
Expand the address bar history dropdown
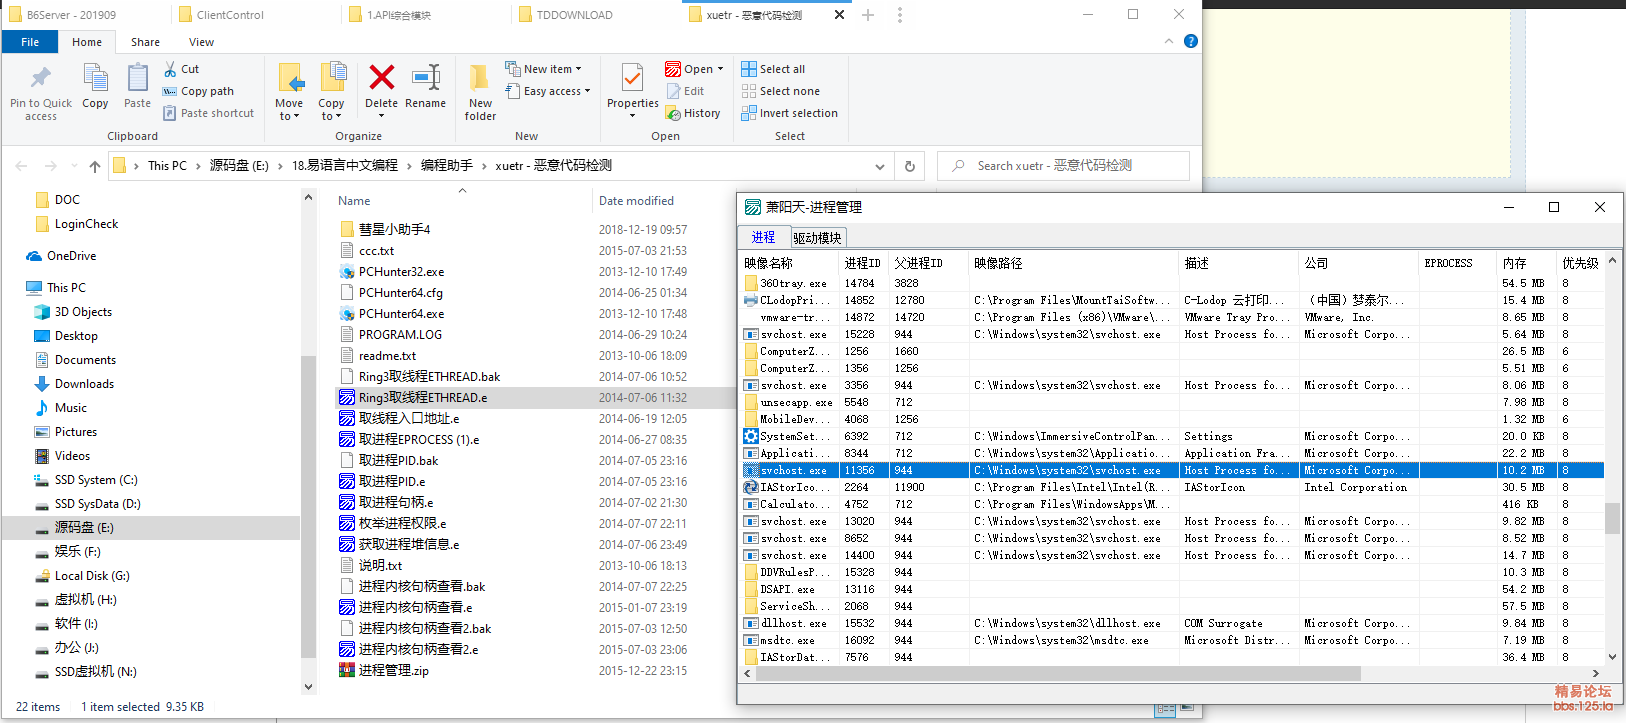(x=880, y=166)
